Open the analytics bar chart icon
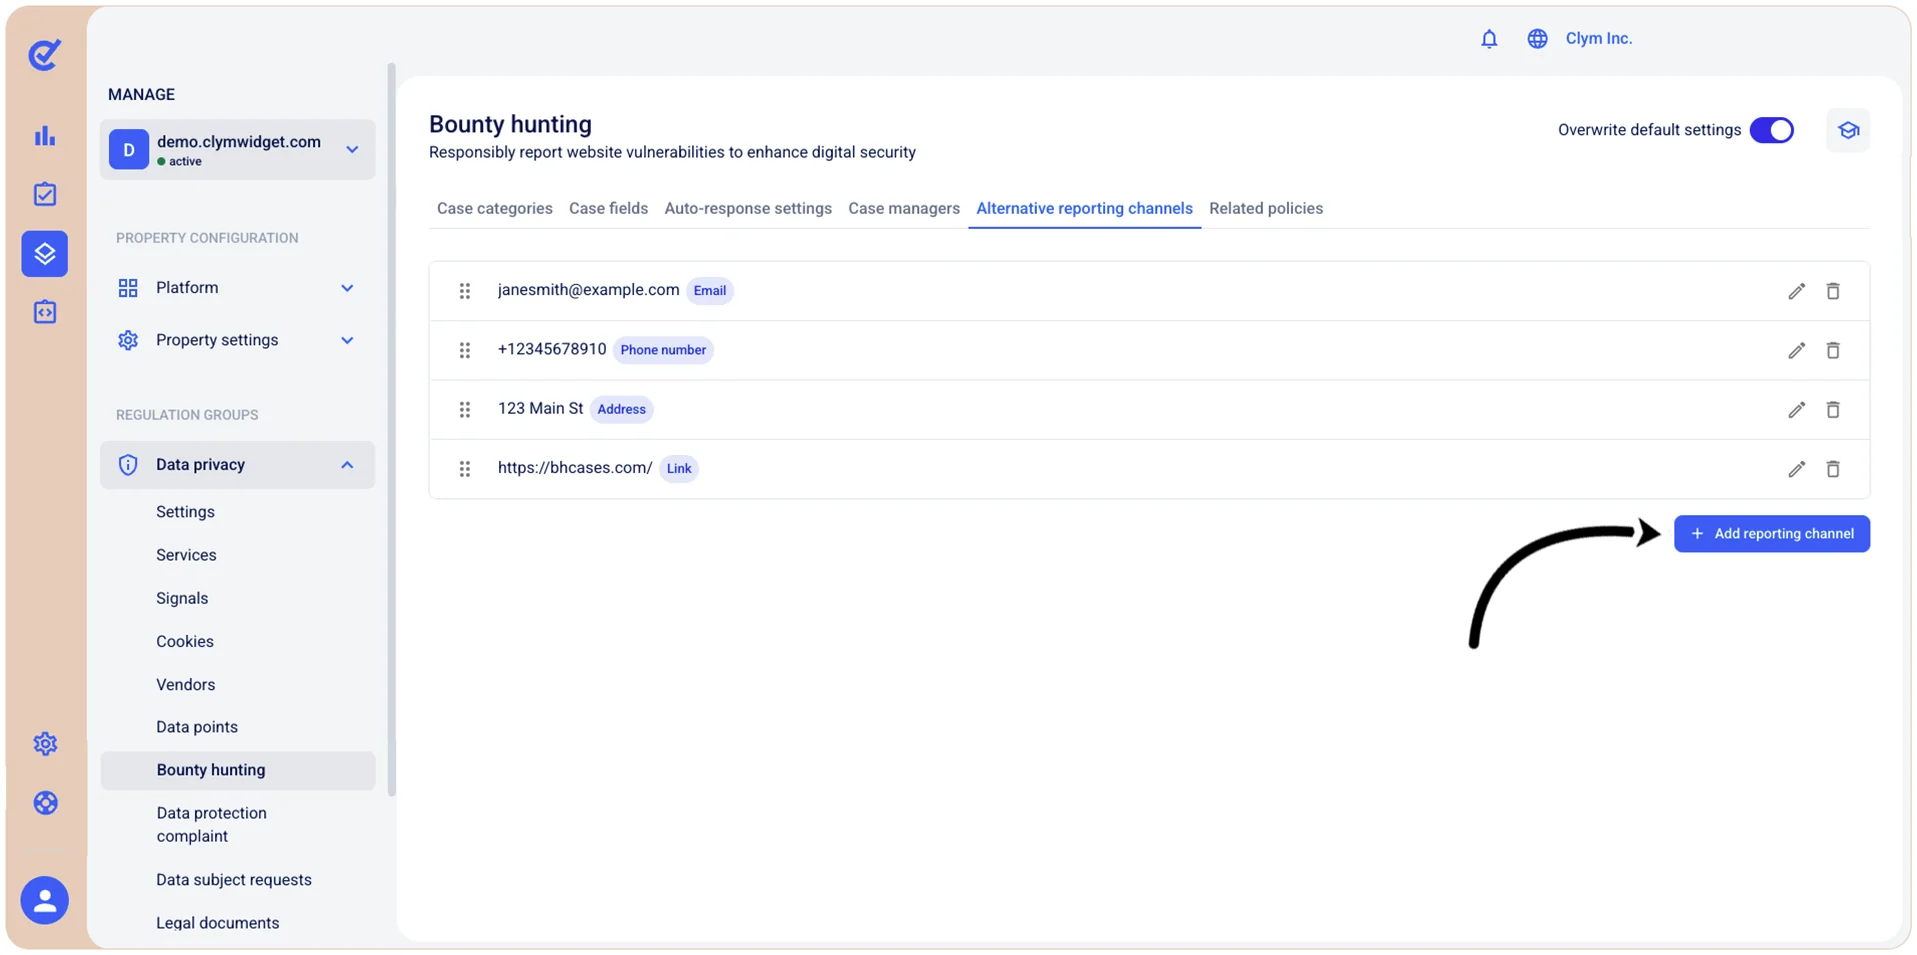 coord(45,136)
